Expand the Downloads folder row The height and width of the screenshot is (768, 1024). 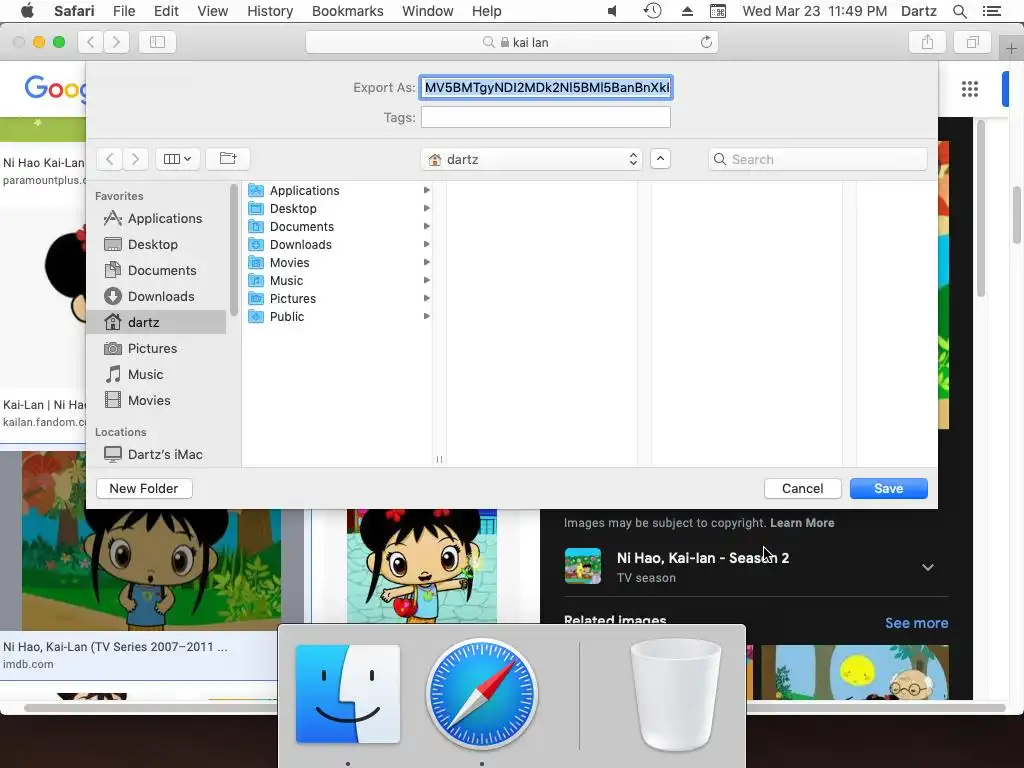click(x=426, y=244)
